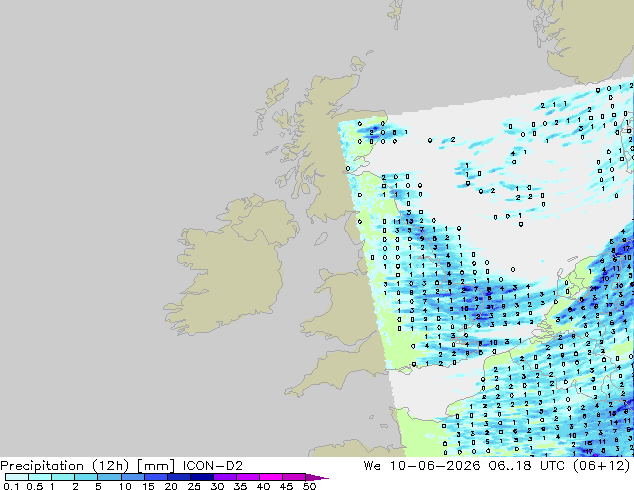
Task: Click the legend value '25'
Action: click(x=194, y=486)
